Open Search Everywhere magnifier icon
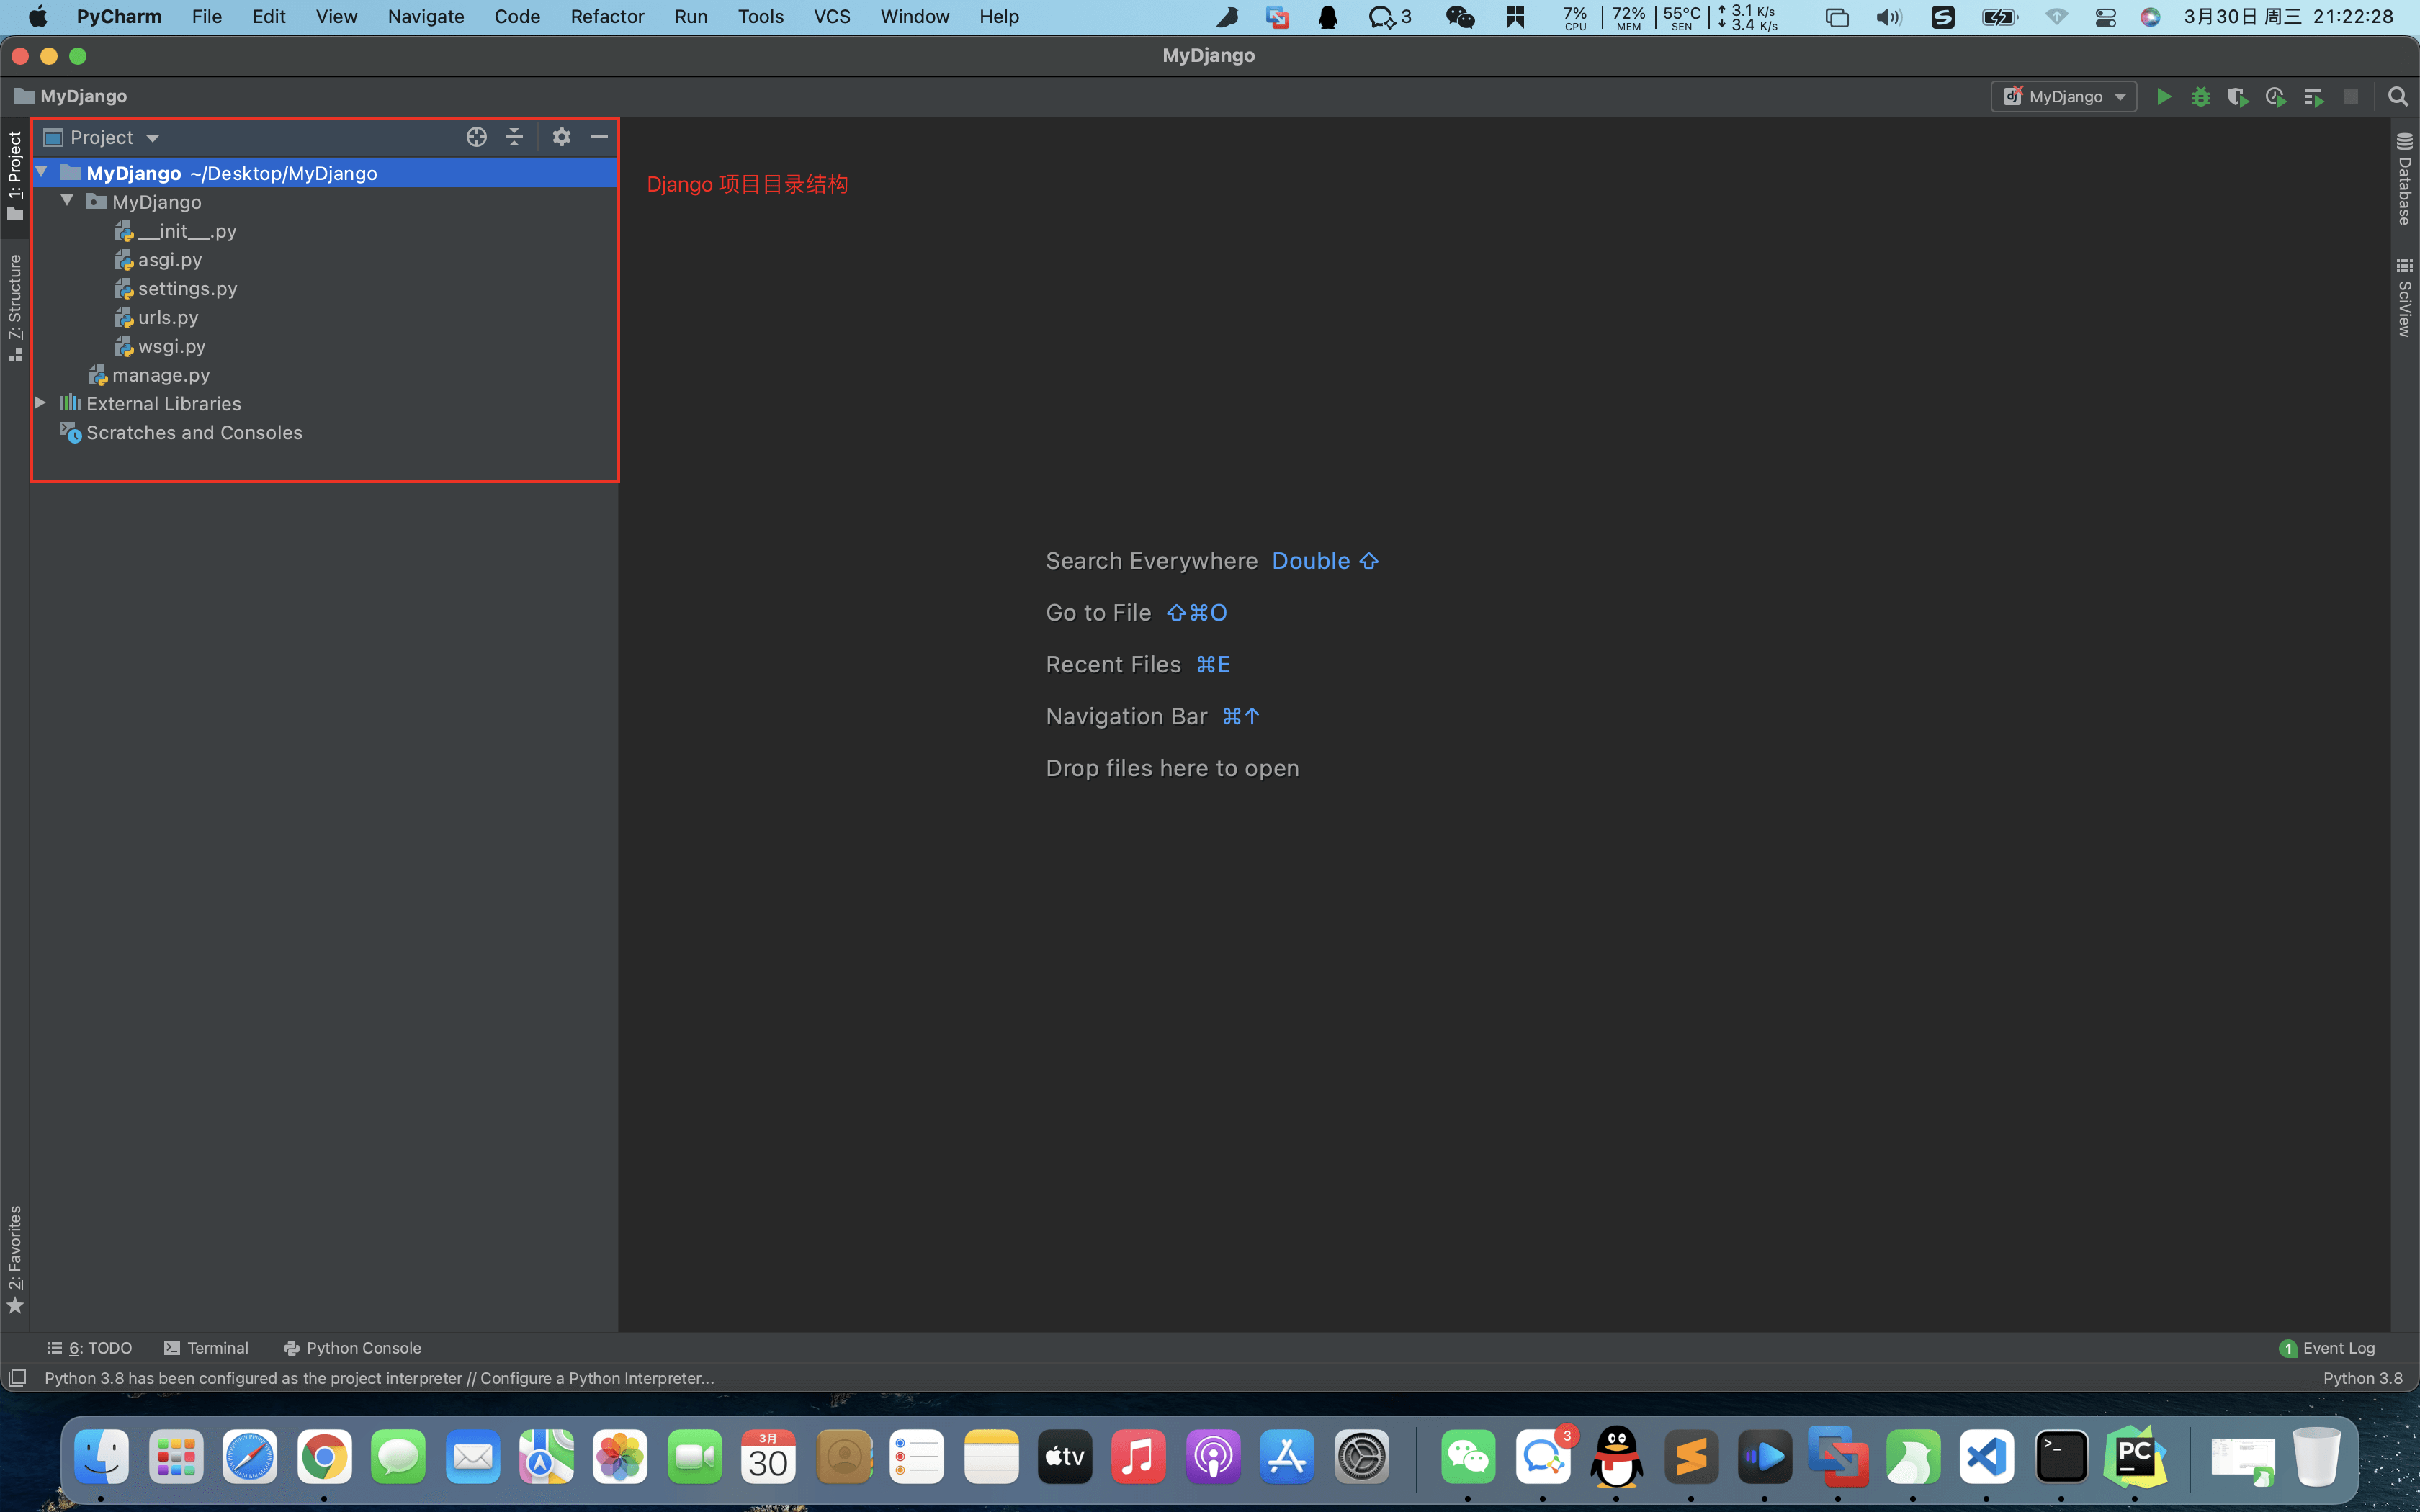Image resolution: width=2420 pixels, height=1512 pixels. click(x=2397, y=97)
